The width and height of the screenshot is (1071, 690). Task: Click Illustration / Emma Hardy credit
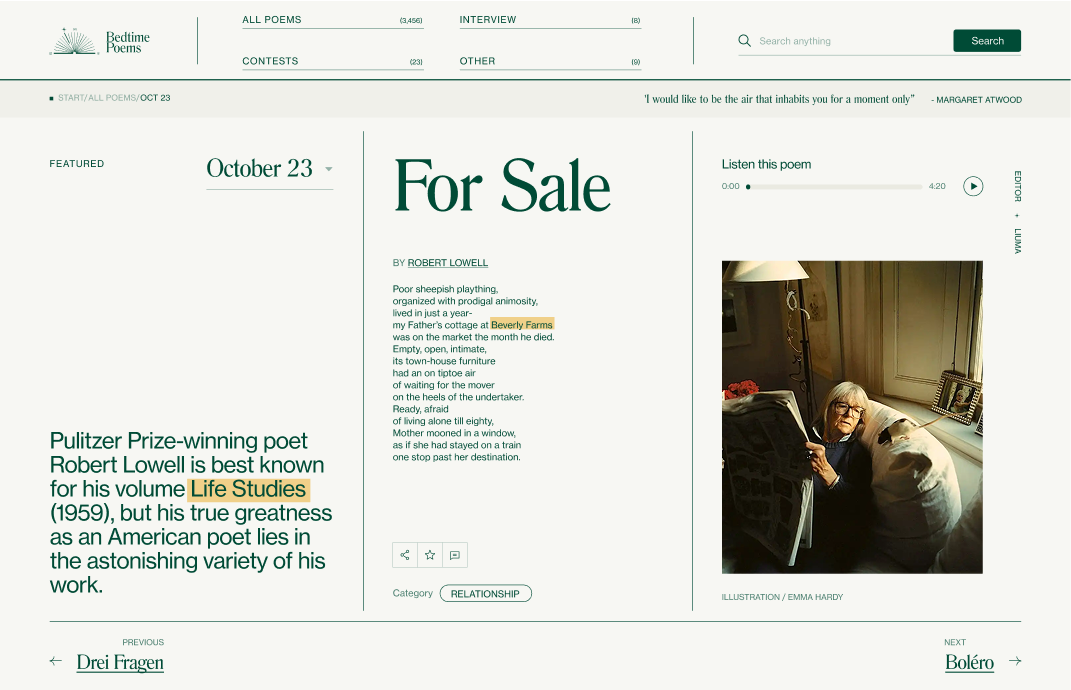pos(782,597)
